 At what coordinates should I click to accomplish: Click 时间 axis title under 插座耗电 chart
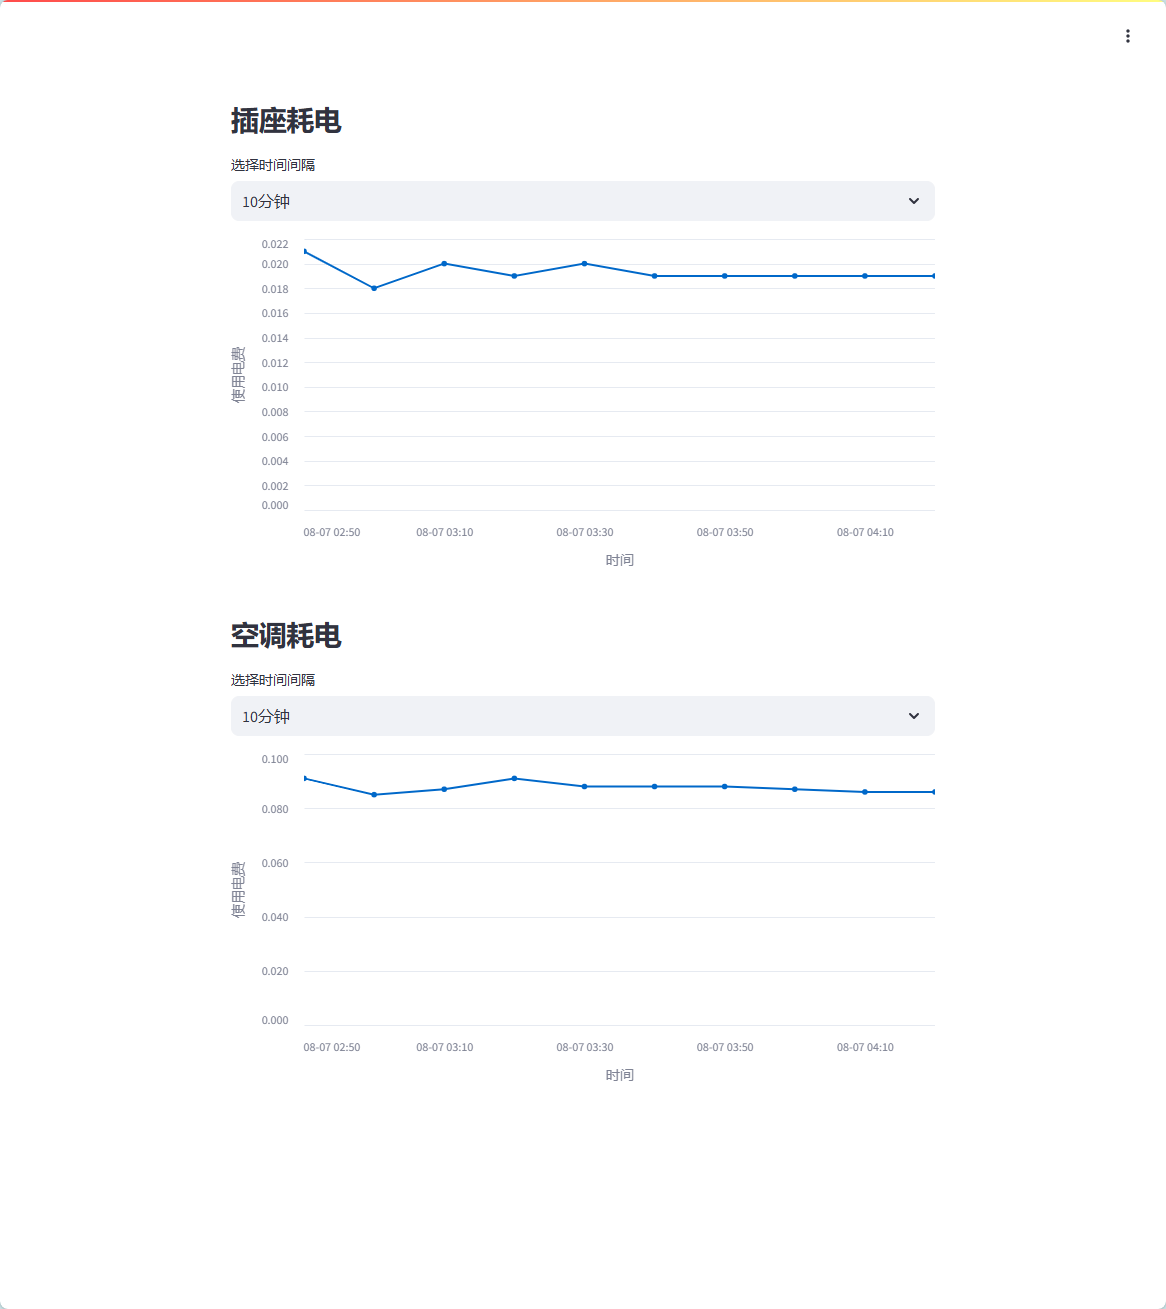(x=619, y=560)
